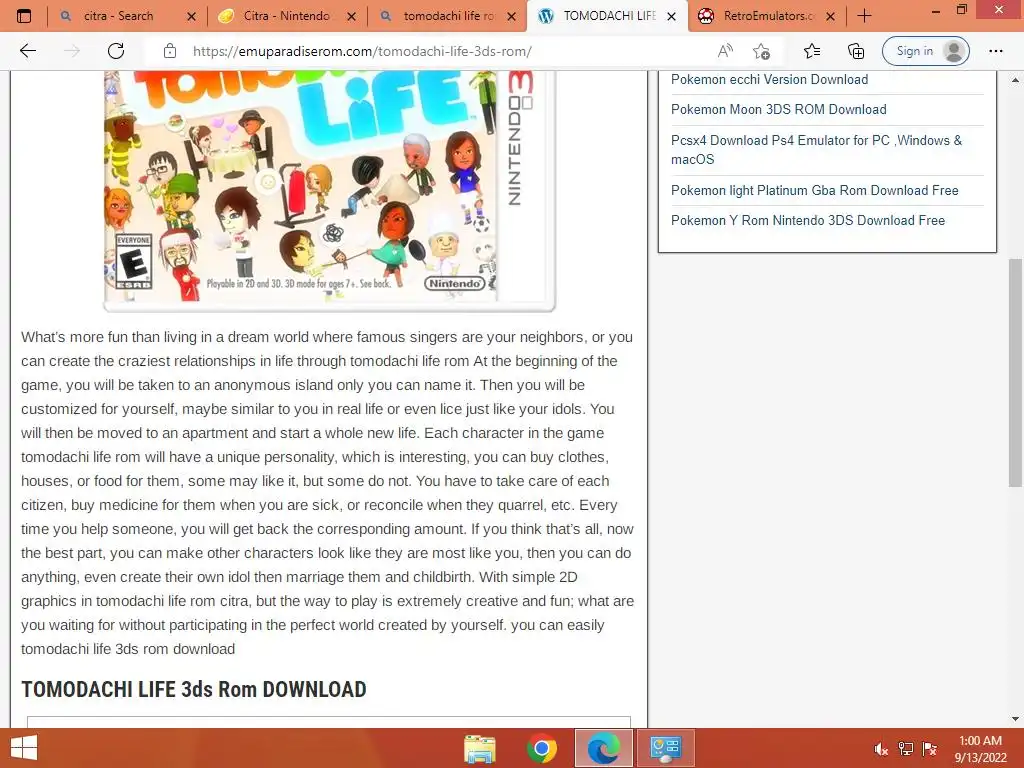This screenshot has height=768, width=1024.
Task: Click the network tray icon
Action: pyautogui.click(x=906, y=749)
